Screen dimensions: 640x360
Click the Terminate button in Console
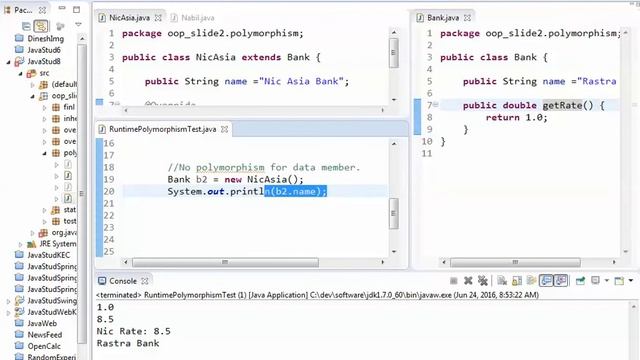pyautogui.click(x=453, y=281)
